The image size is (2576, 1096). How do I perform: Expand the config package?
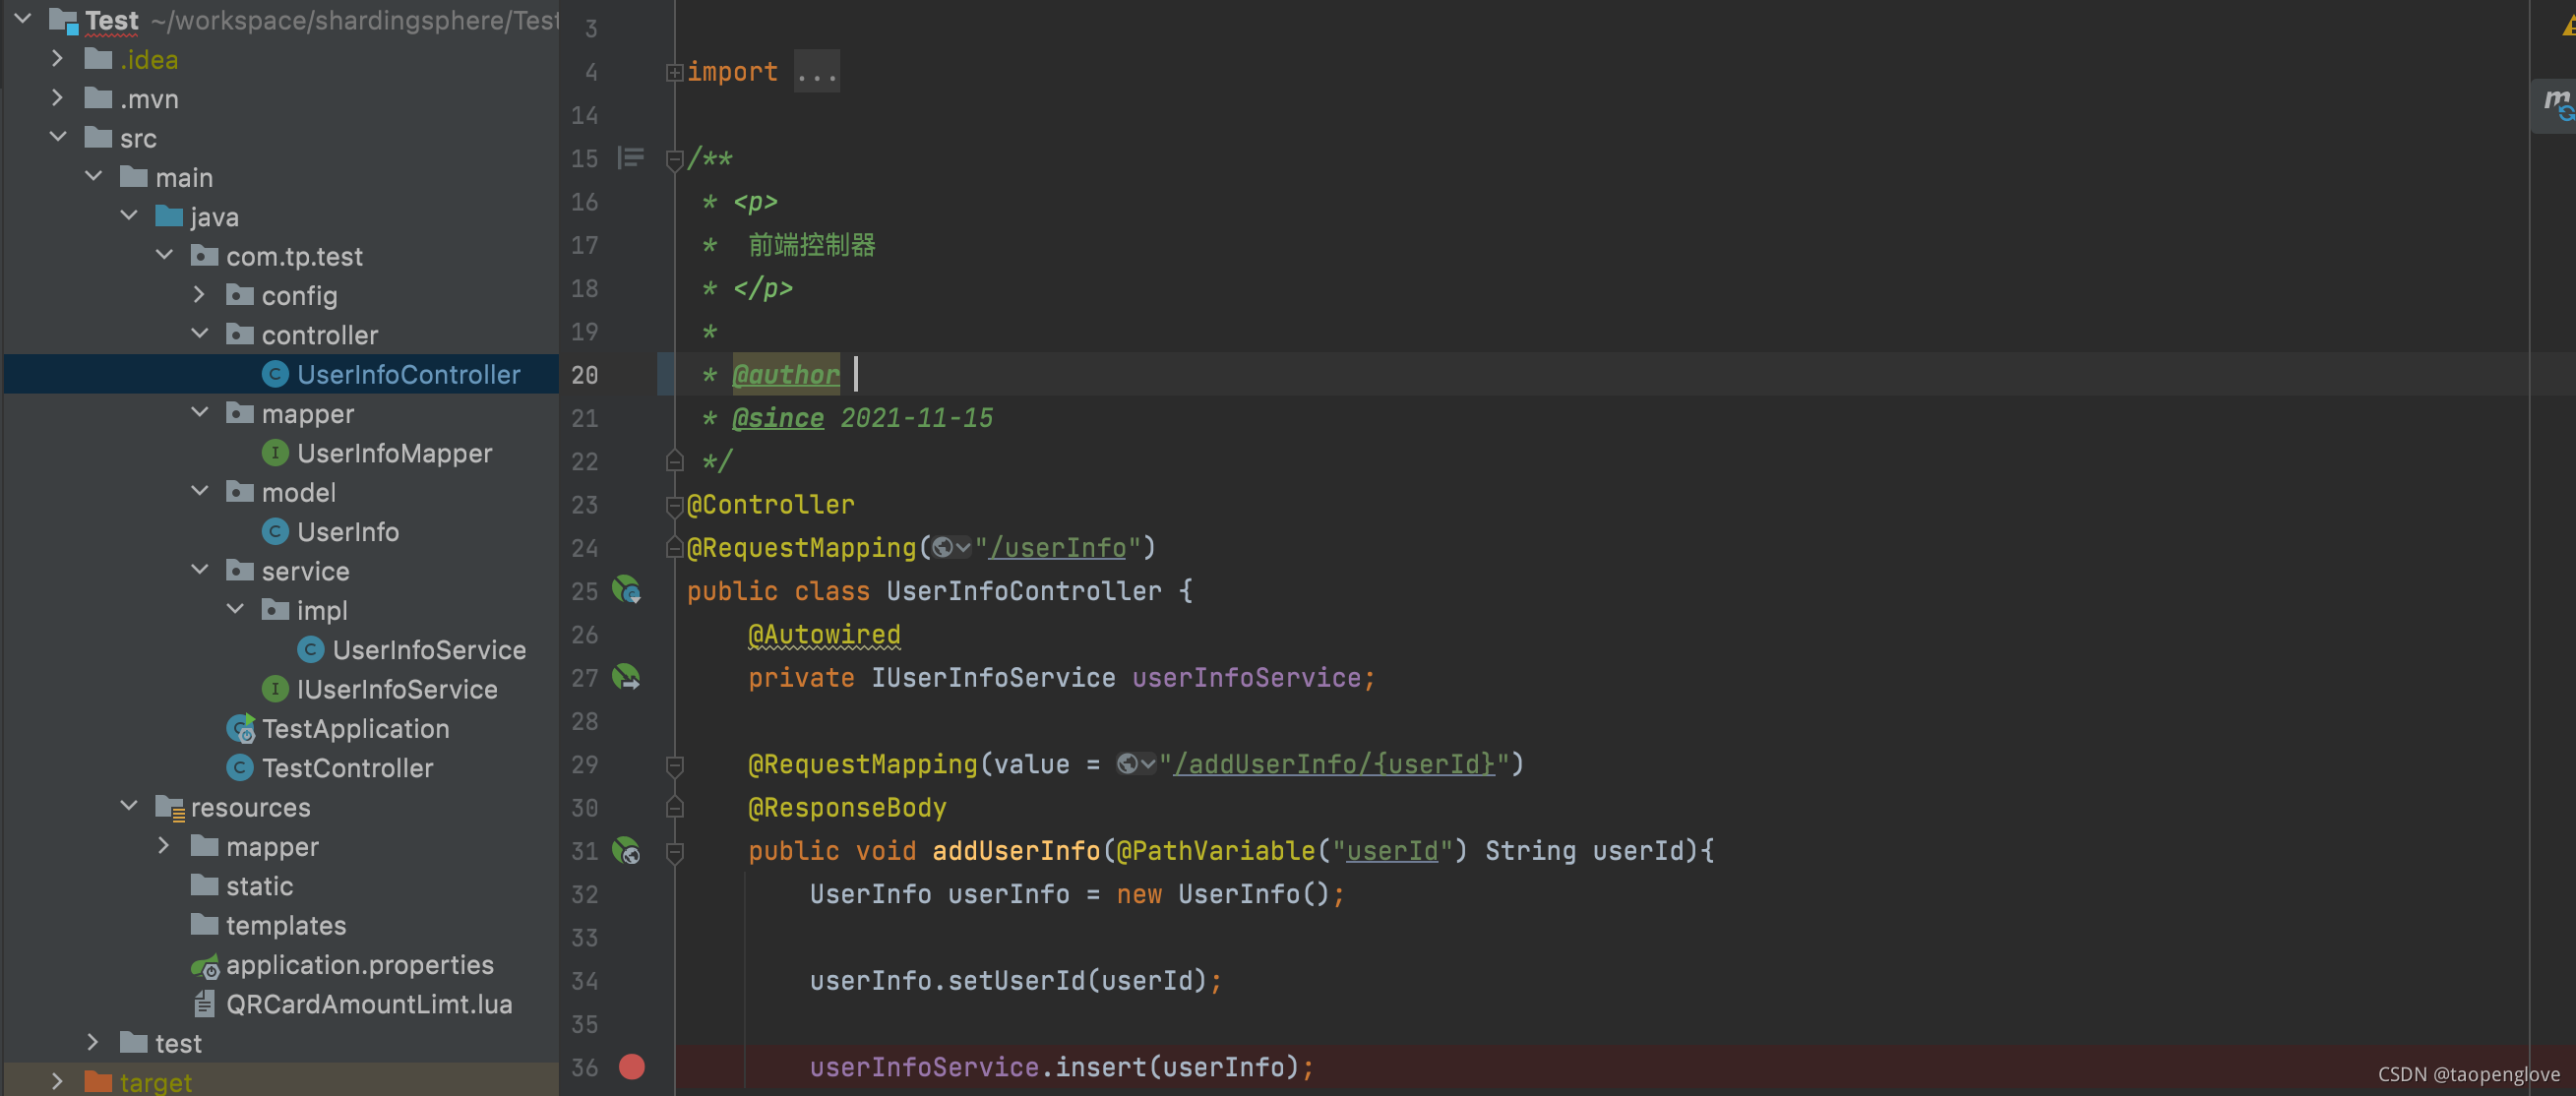pyautogui.click(x=200, y=295)
